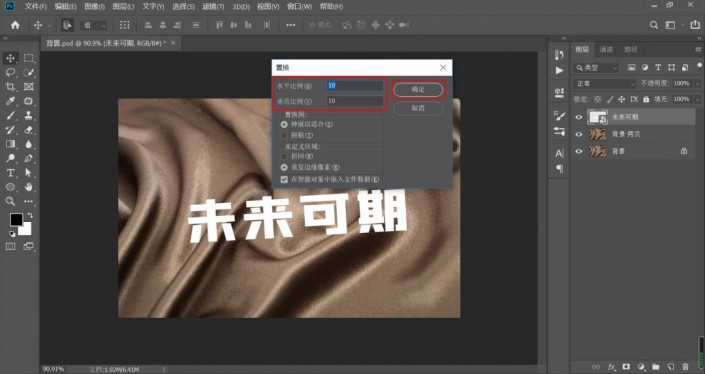Select the Rectangular Marquee tool
Viewport: 705px width, 374px height.
29,58
